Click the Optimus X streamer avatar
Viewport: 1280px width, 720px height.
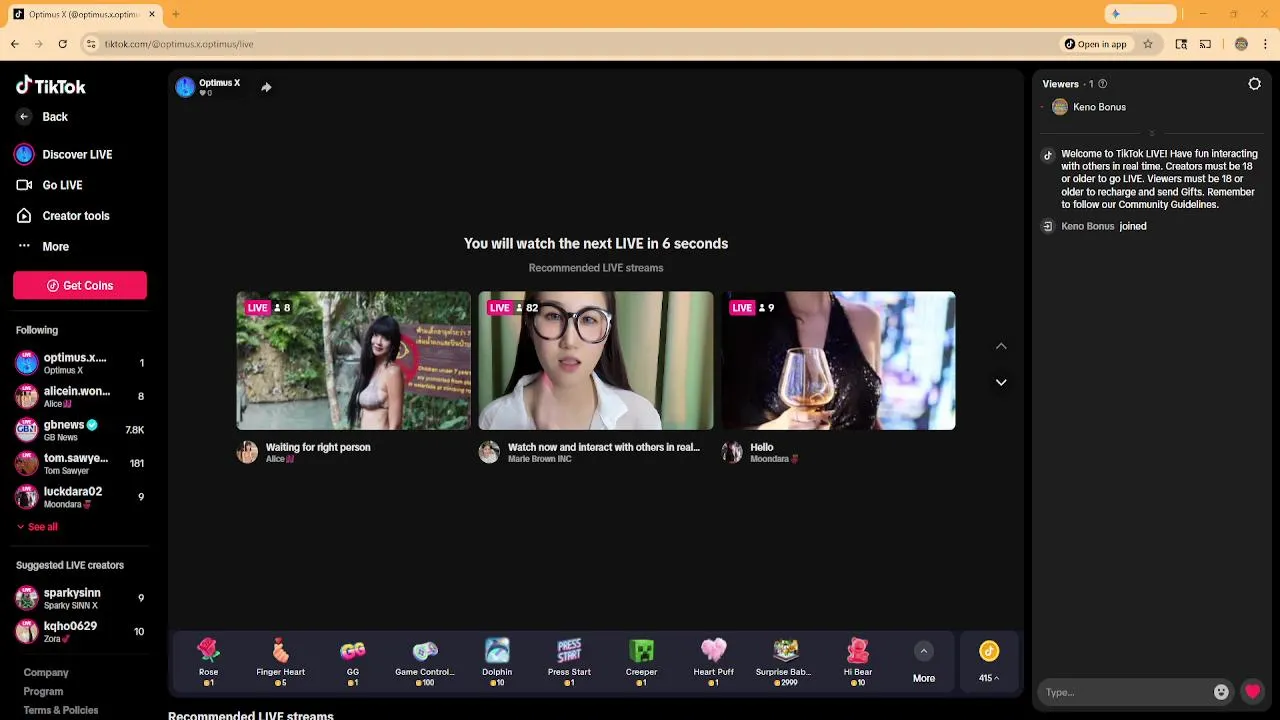coord(185,87)
